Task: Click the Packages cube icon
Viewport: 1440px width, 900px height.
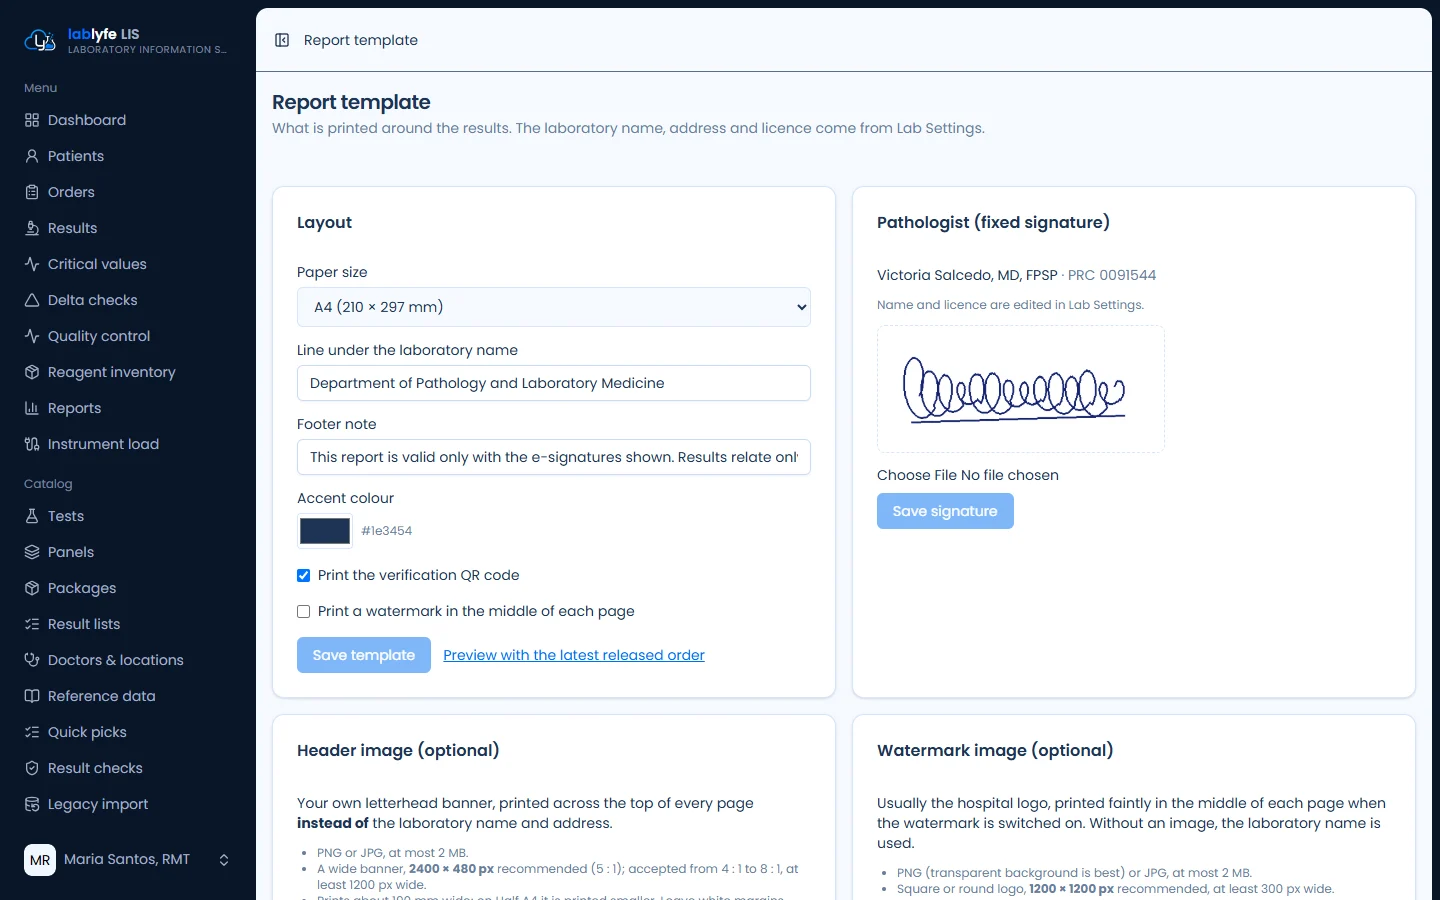Action: click(32, 588)
